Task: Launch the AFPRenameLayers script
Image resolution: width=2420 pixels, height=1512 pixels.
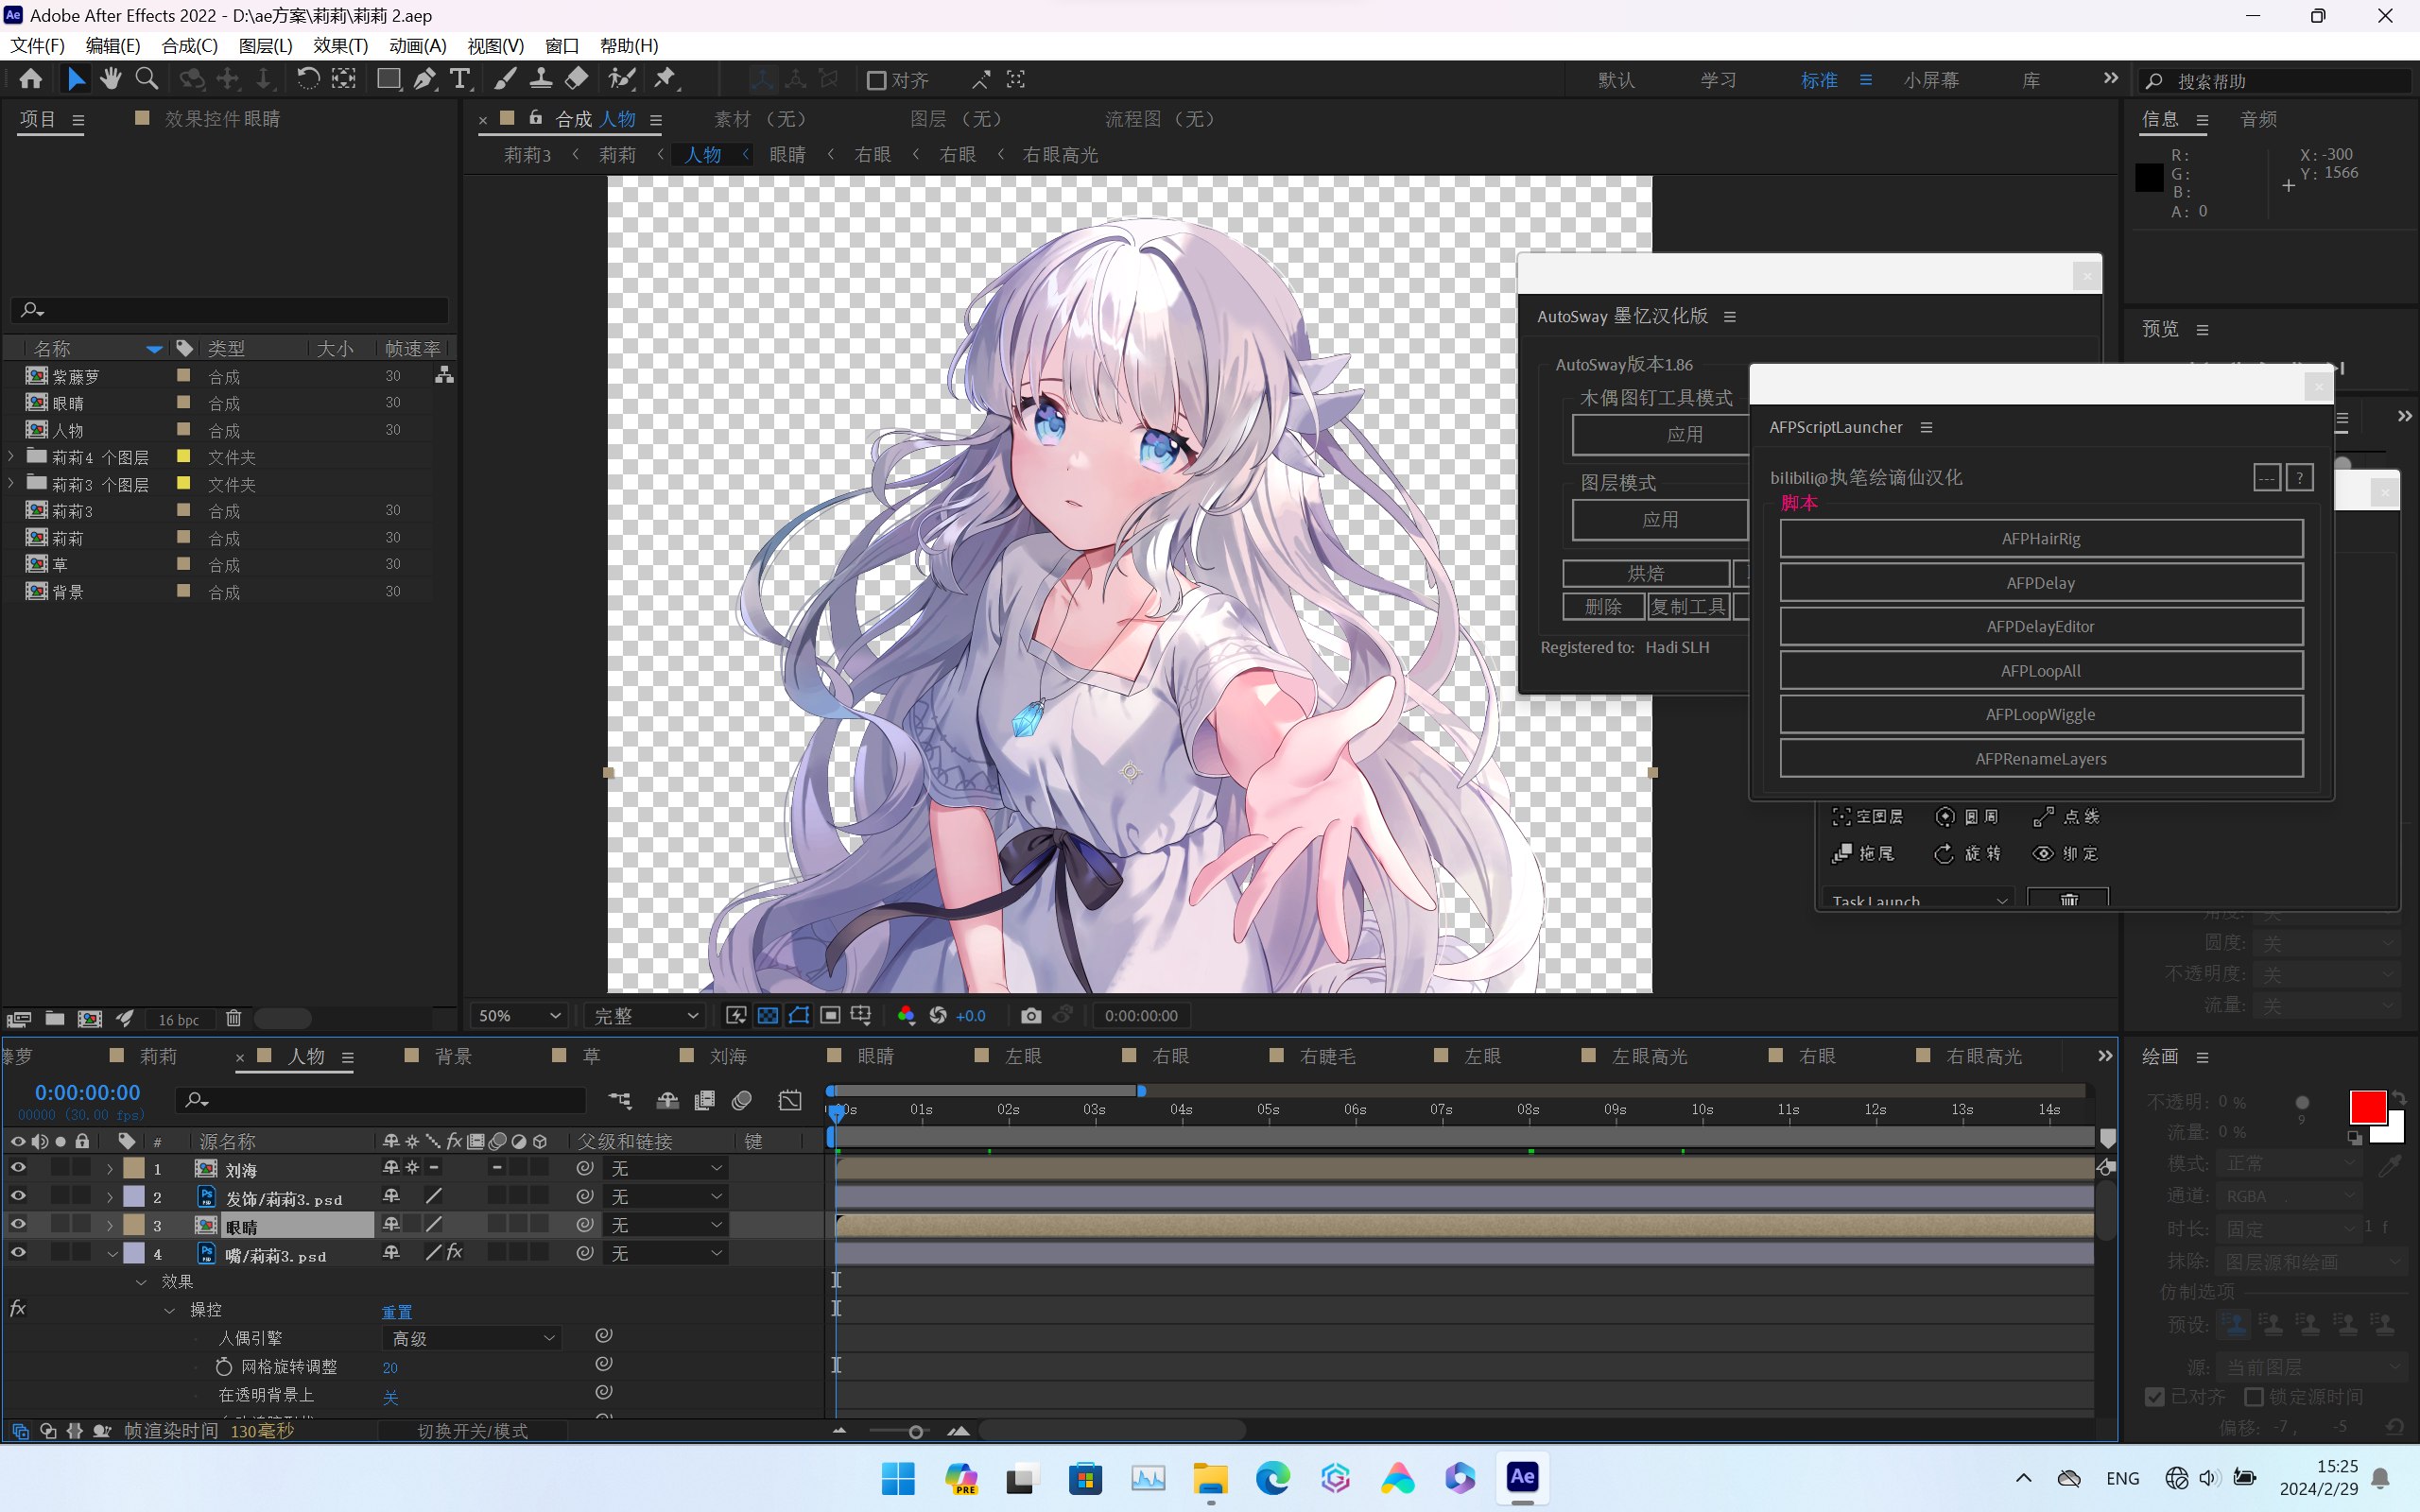Action: coord(2041,759)
